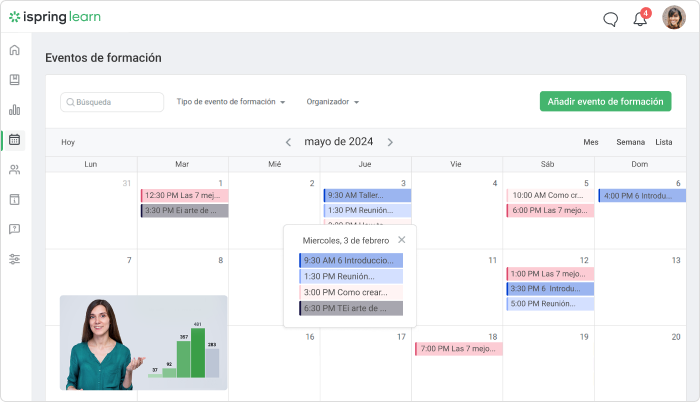Open 5:00 PM Reunión... event on day 12
Screen dimensions: 700x402
tap(550, 304)
